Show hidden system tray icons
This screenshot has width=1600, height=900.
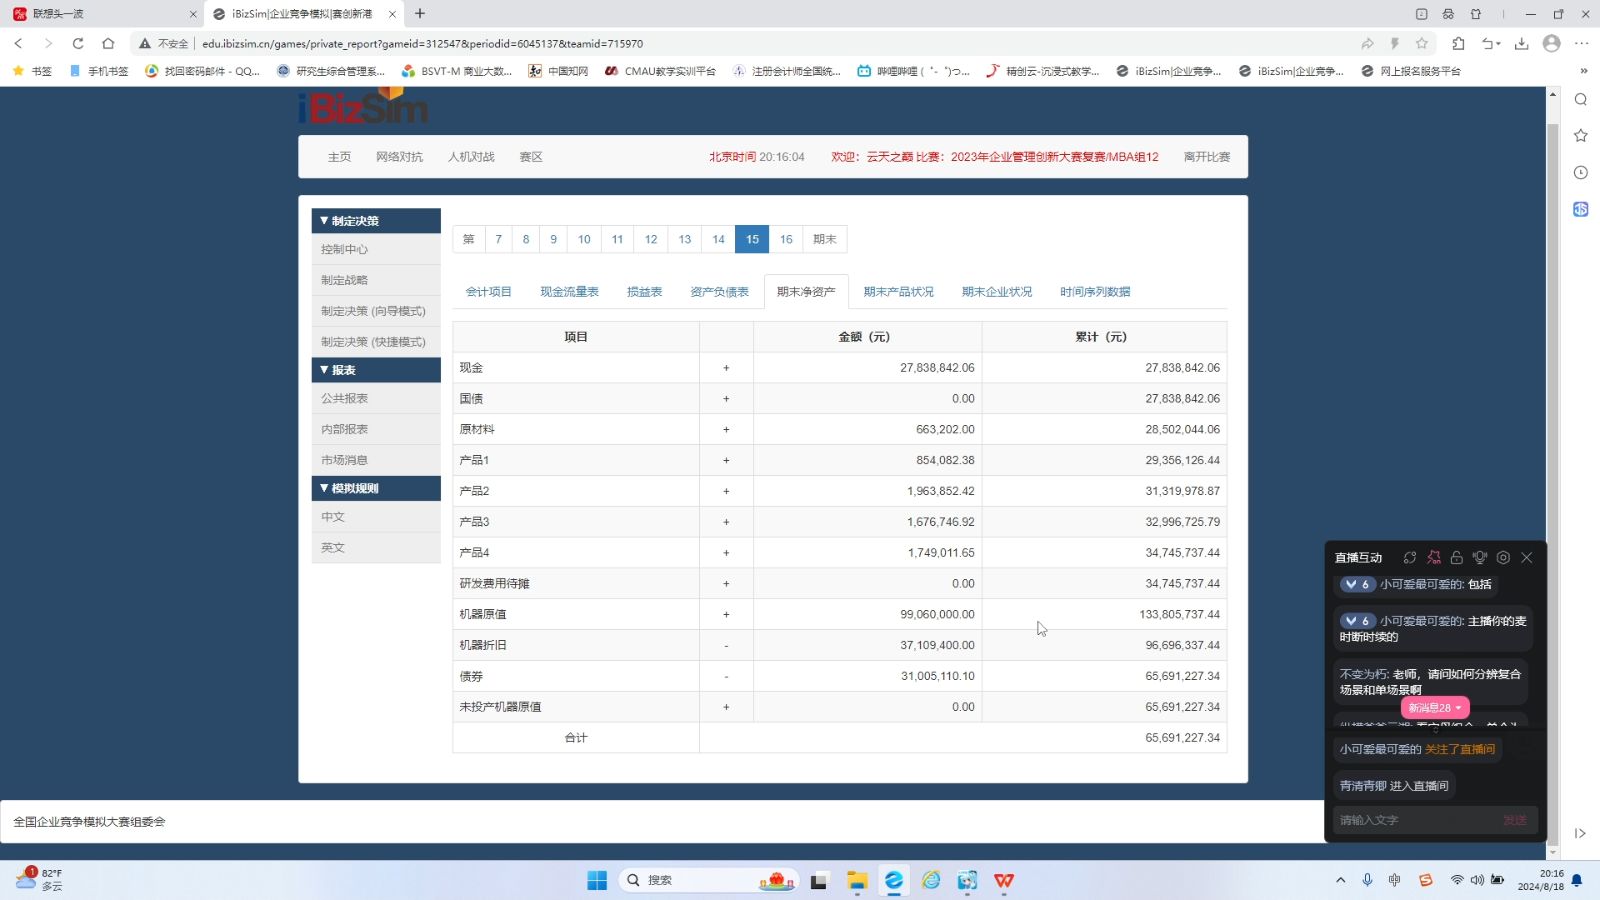point(1340,880)
